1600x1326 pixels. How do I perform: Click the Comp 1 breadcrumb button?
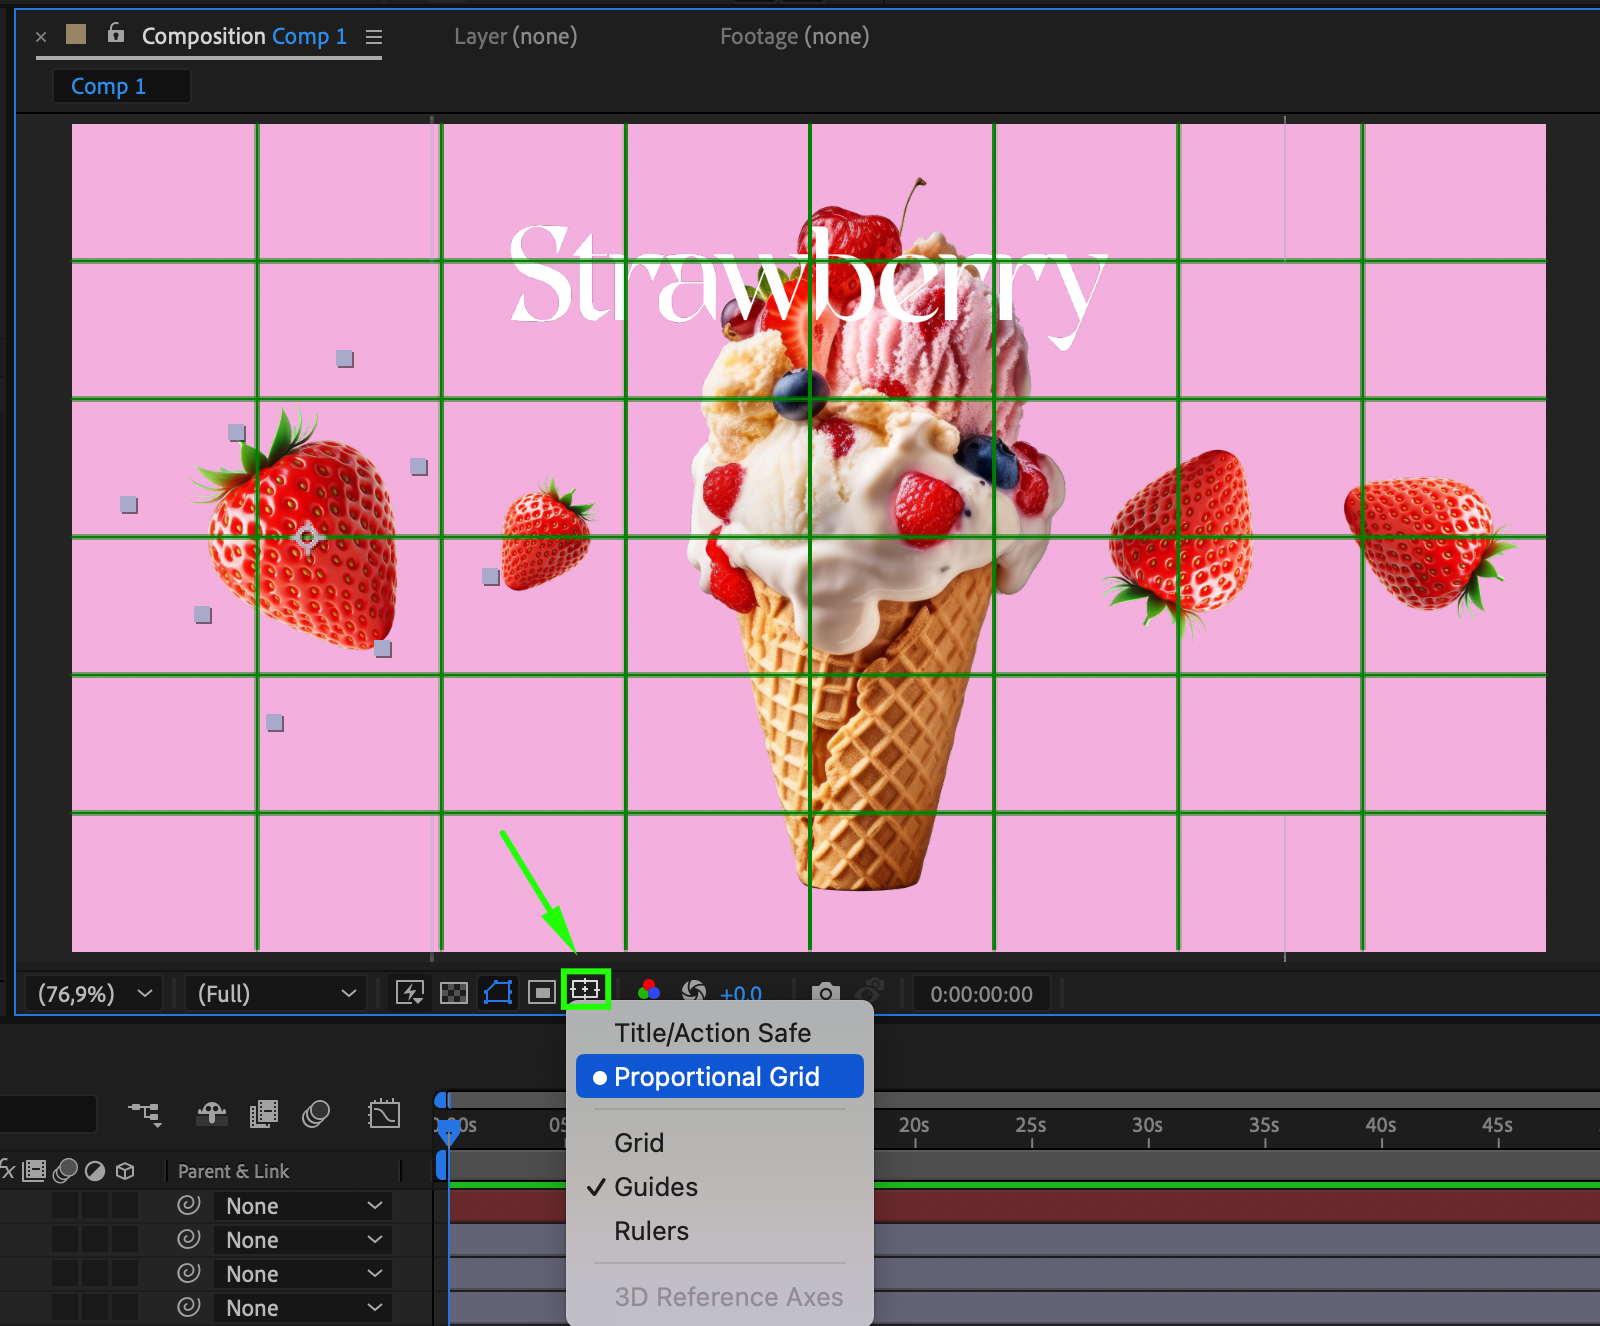(109, 87)
